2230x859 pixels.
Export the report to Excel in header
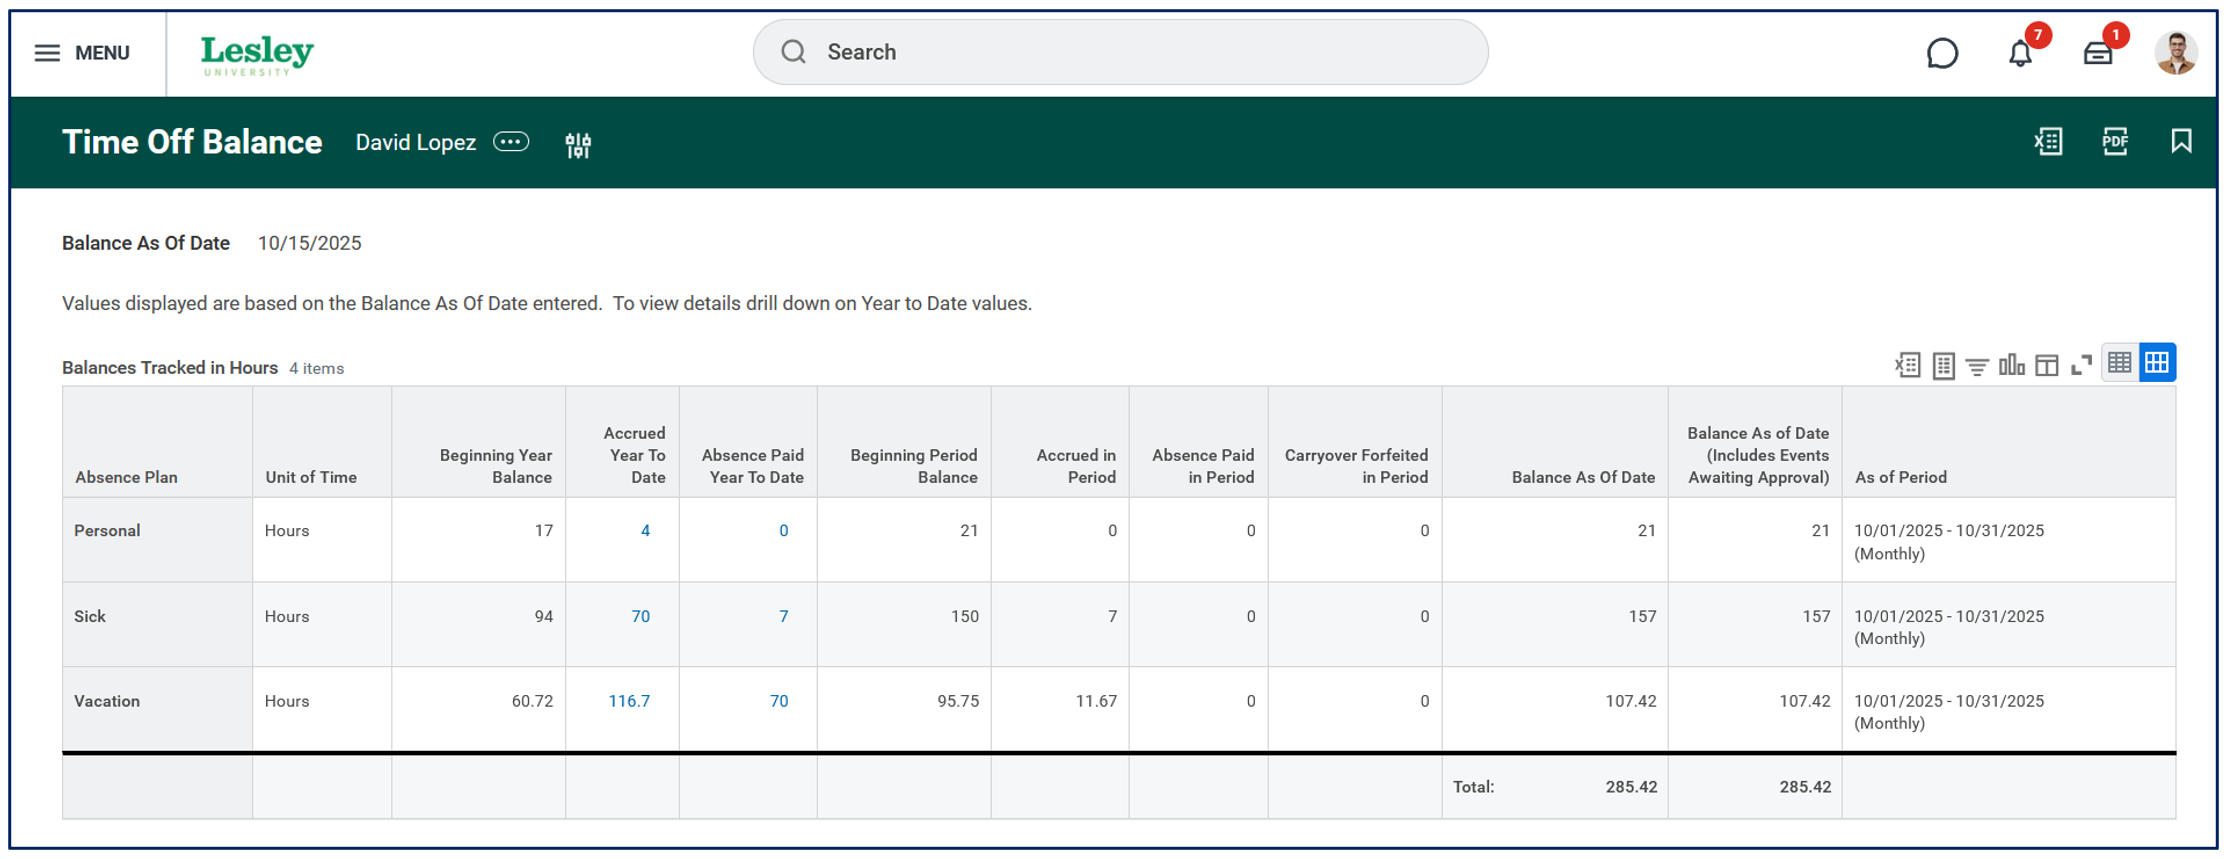(2048, 142)
